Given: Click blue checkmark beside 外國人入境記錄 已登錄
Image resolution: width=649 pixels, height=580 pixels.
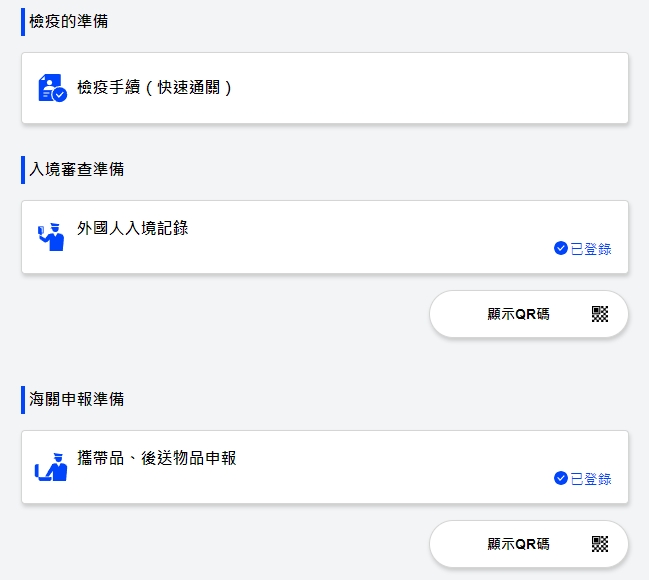Looking at the screenshot, I should pyautogui.click(x=560, y=248).
